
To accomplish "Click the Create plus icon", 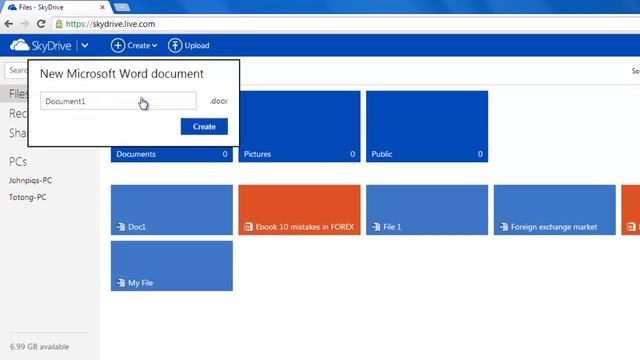I will [x=118, y=45].
